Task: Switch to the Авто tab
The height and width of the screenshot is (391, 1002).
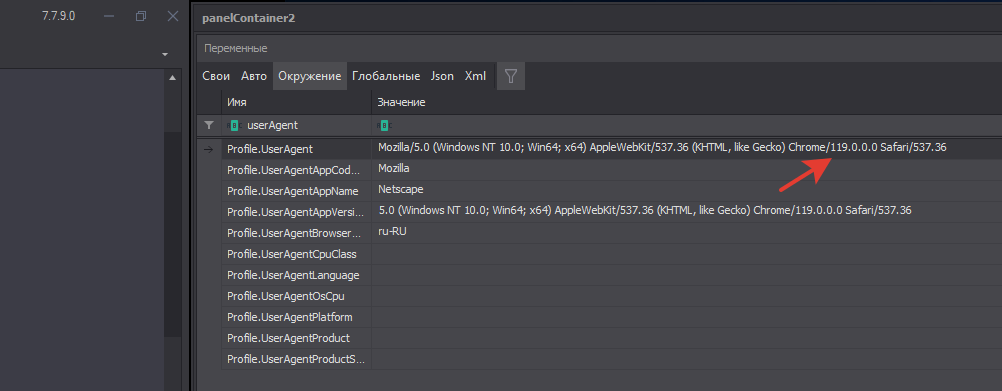Action: tap(254, 76)
